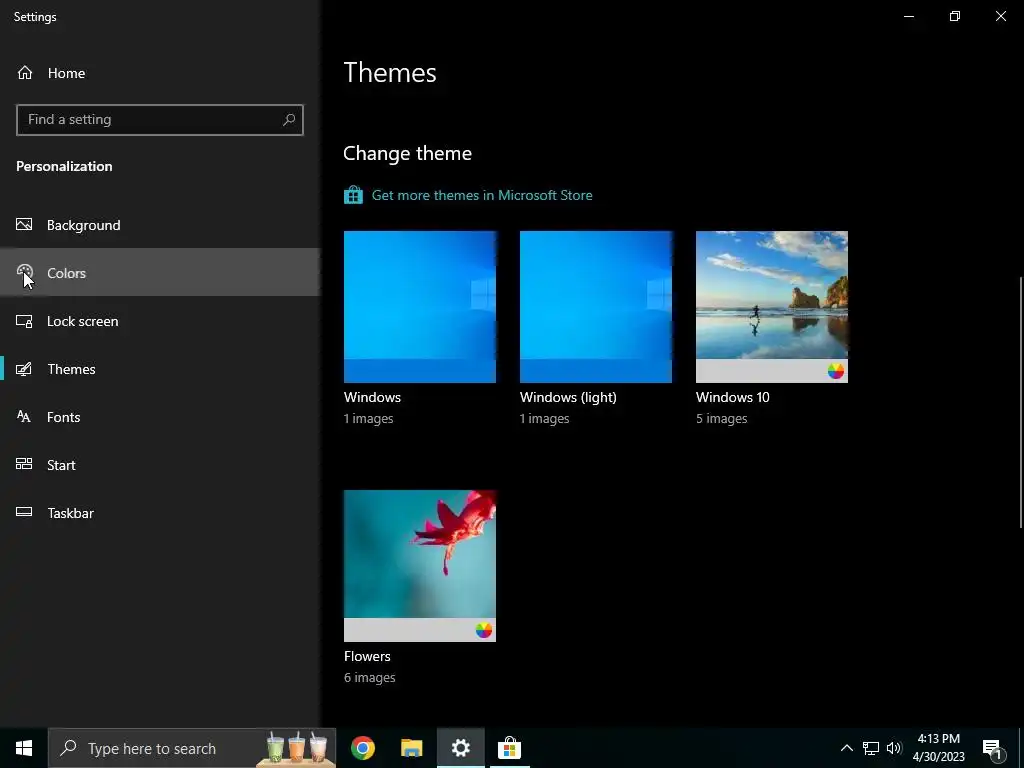Click the Windows 10 name label
The image size is (1024, 768).
[733, 397]
